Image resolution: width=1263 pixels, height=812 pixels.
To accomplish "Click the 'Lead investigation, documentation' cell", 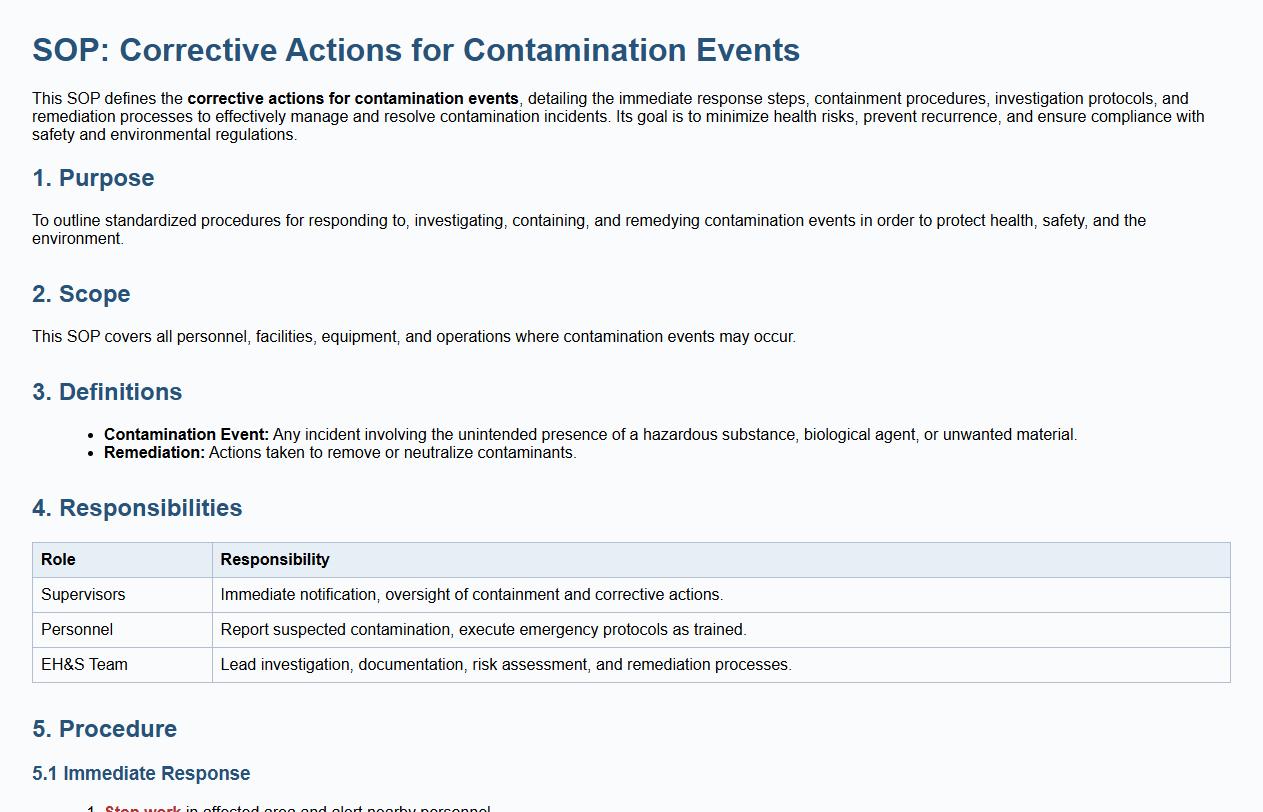I will [505, 665].
